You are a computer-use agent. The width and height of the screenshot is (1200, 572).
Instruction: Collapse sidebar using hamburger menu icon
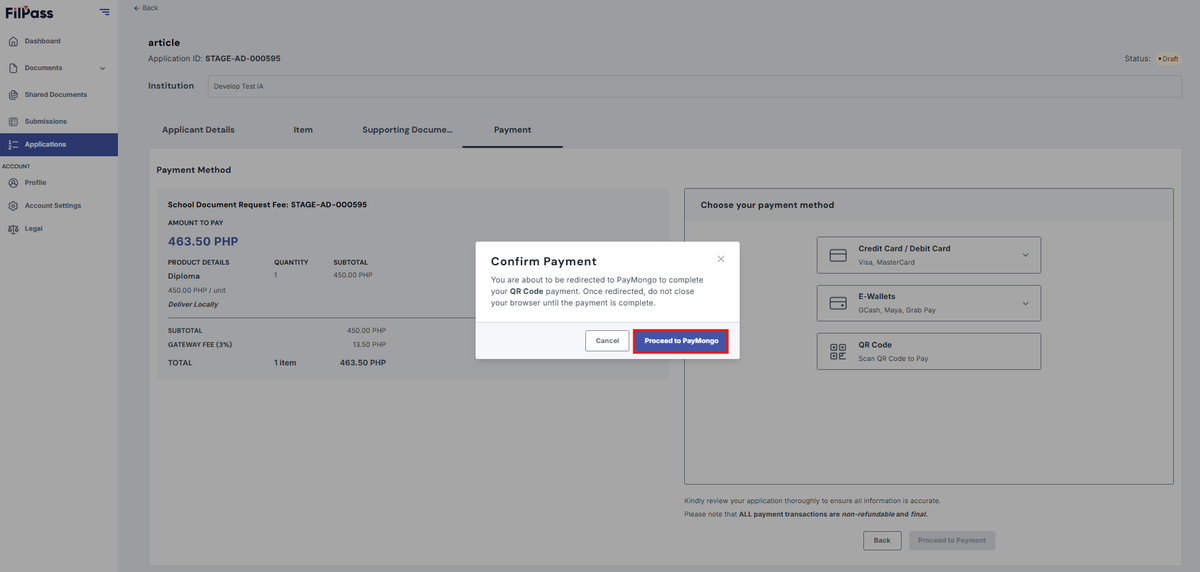coord(105,12)
